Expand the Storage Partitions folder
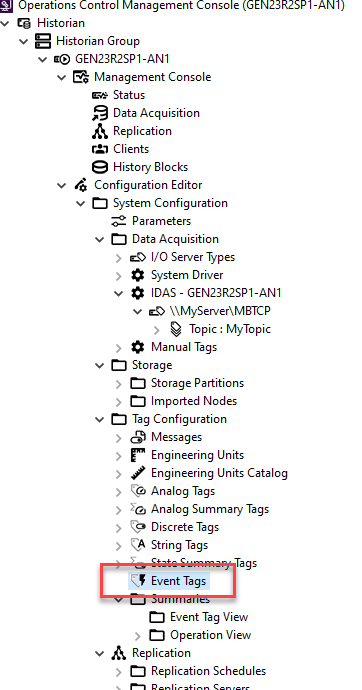This screenshot has width=362, height=690. coord(118,384)
